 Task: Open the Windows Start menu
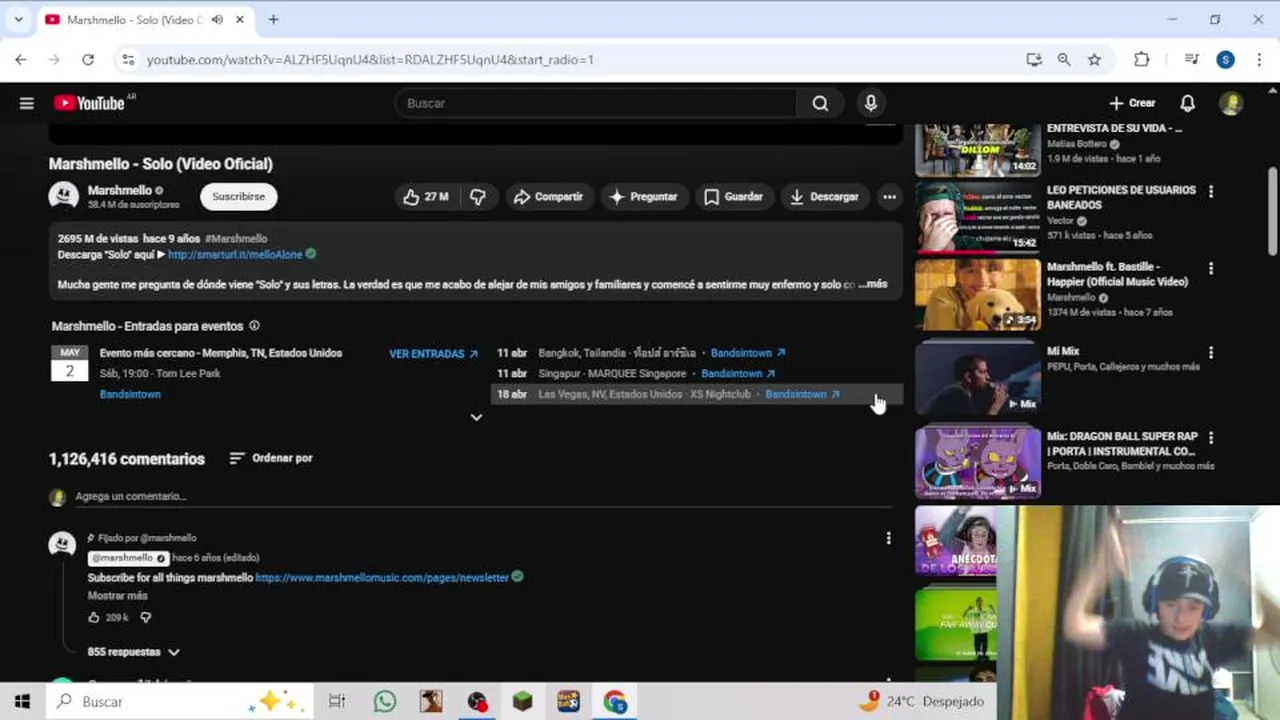tap(22, 702)
